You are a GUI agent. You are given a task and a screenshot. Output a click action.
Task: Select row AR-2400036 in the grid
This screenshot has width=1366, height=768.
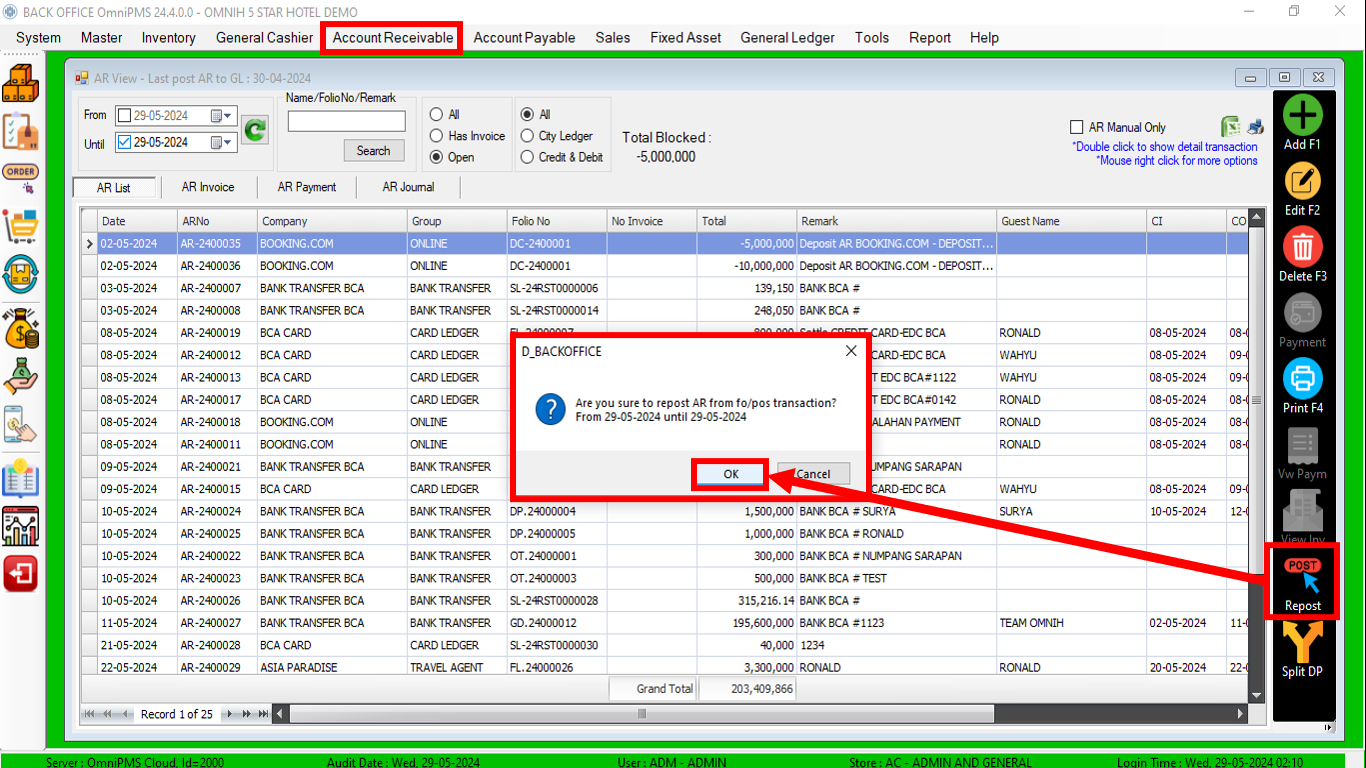point(664,266)
